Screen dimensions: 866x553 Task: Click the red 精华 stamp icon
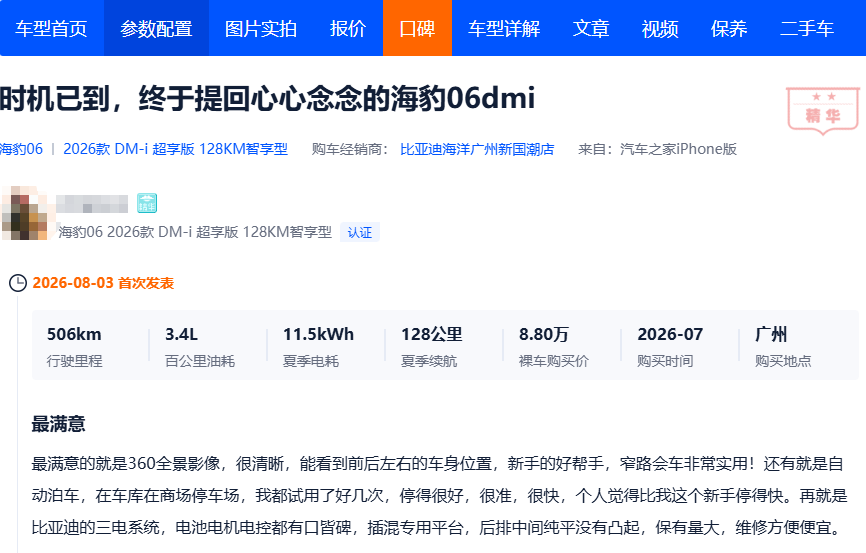pos(823,110)
